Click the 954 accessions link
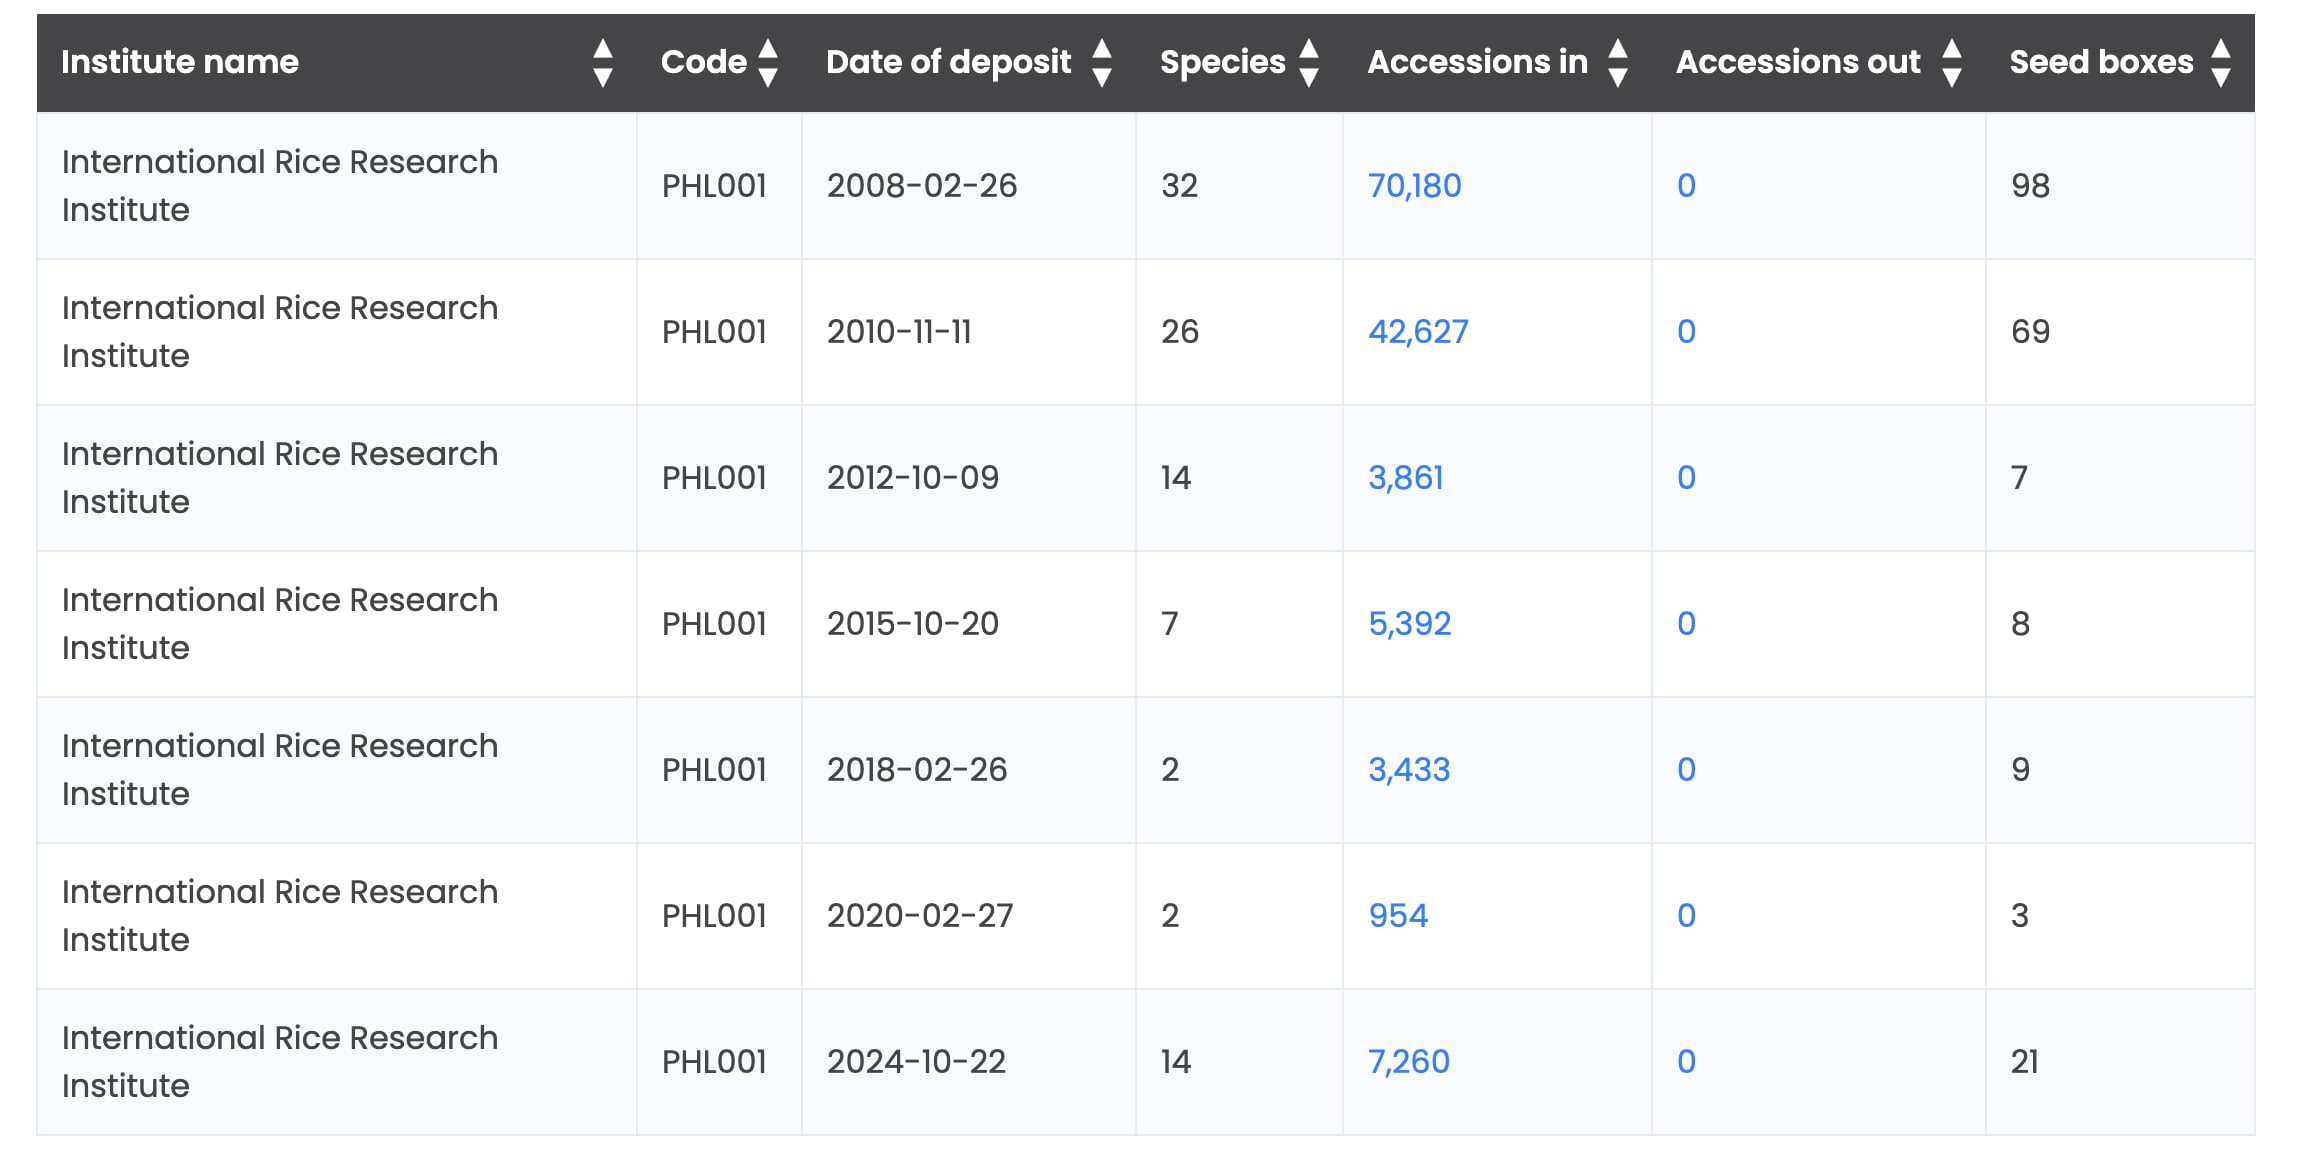 click(1398, 916)
